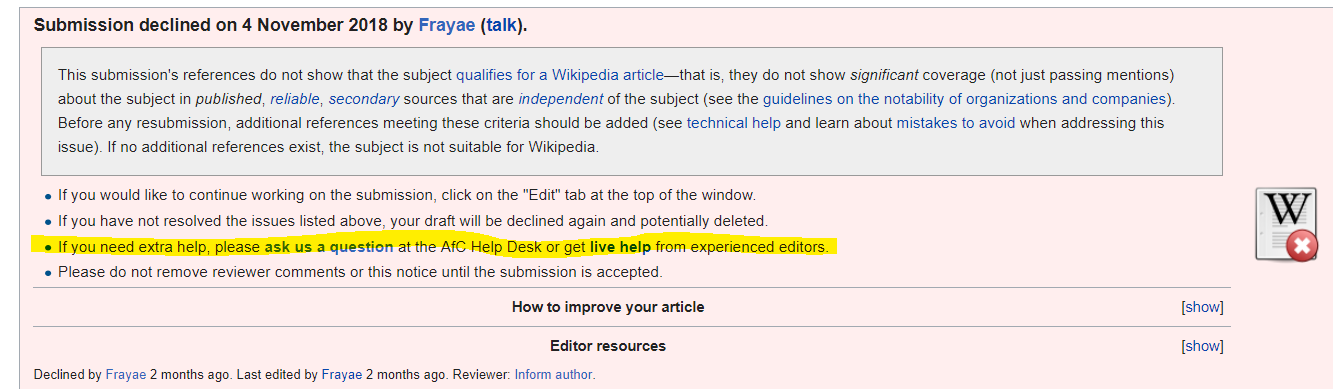Click the declined-submission Wikipedia document icon
Screen dimensions: 1333x389
[1287, 224]
